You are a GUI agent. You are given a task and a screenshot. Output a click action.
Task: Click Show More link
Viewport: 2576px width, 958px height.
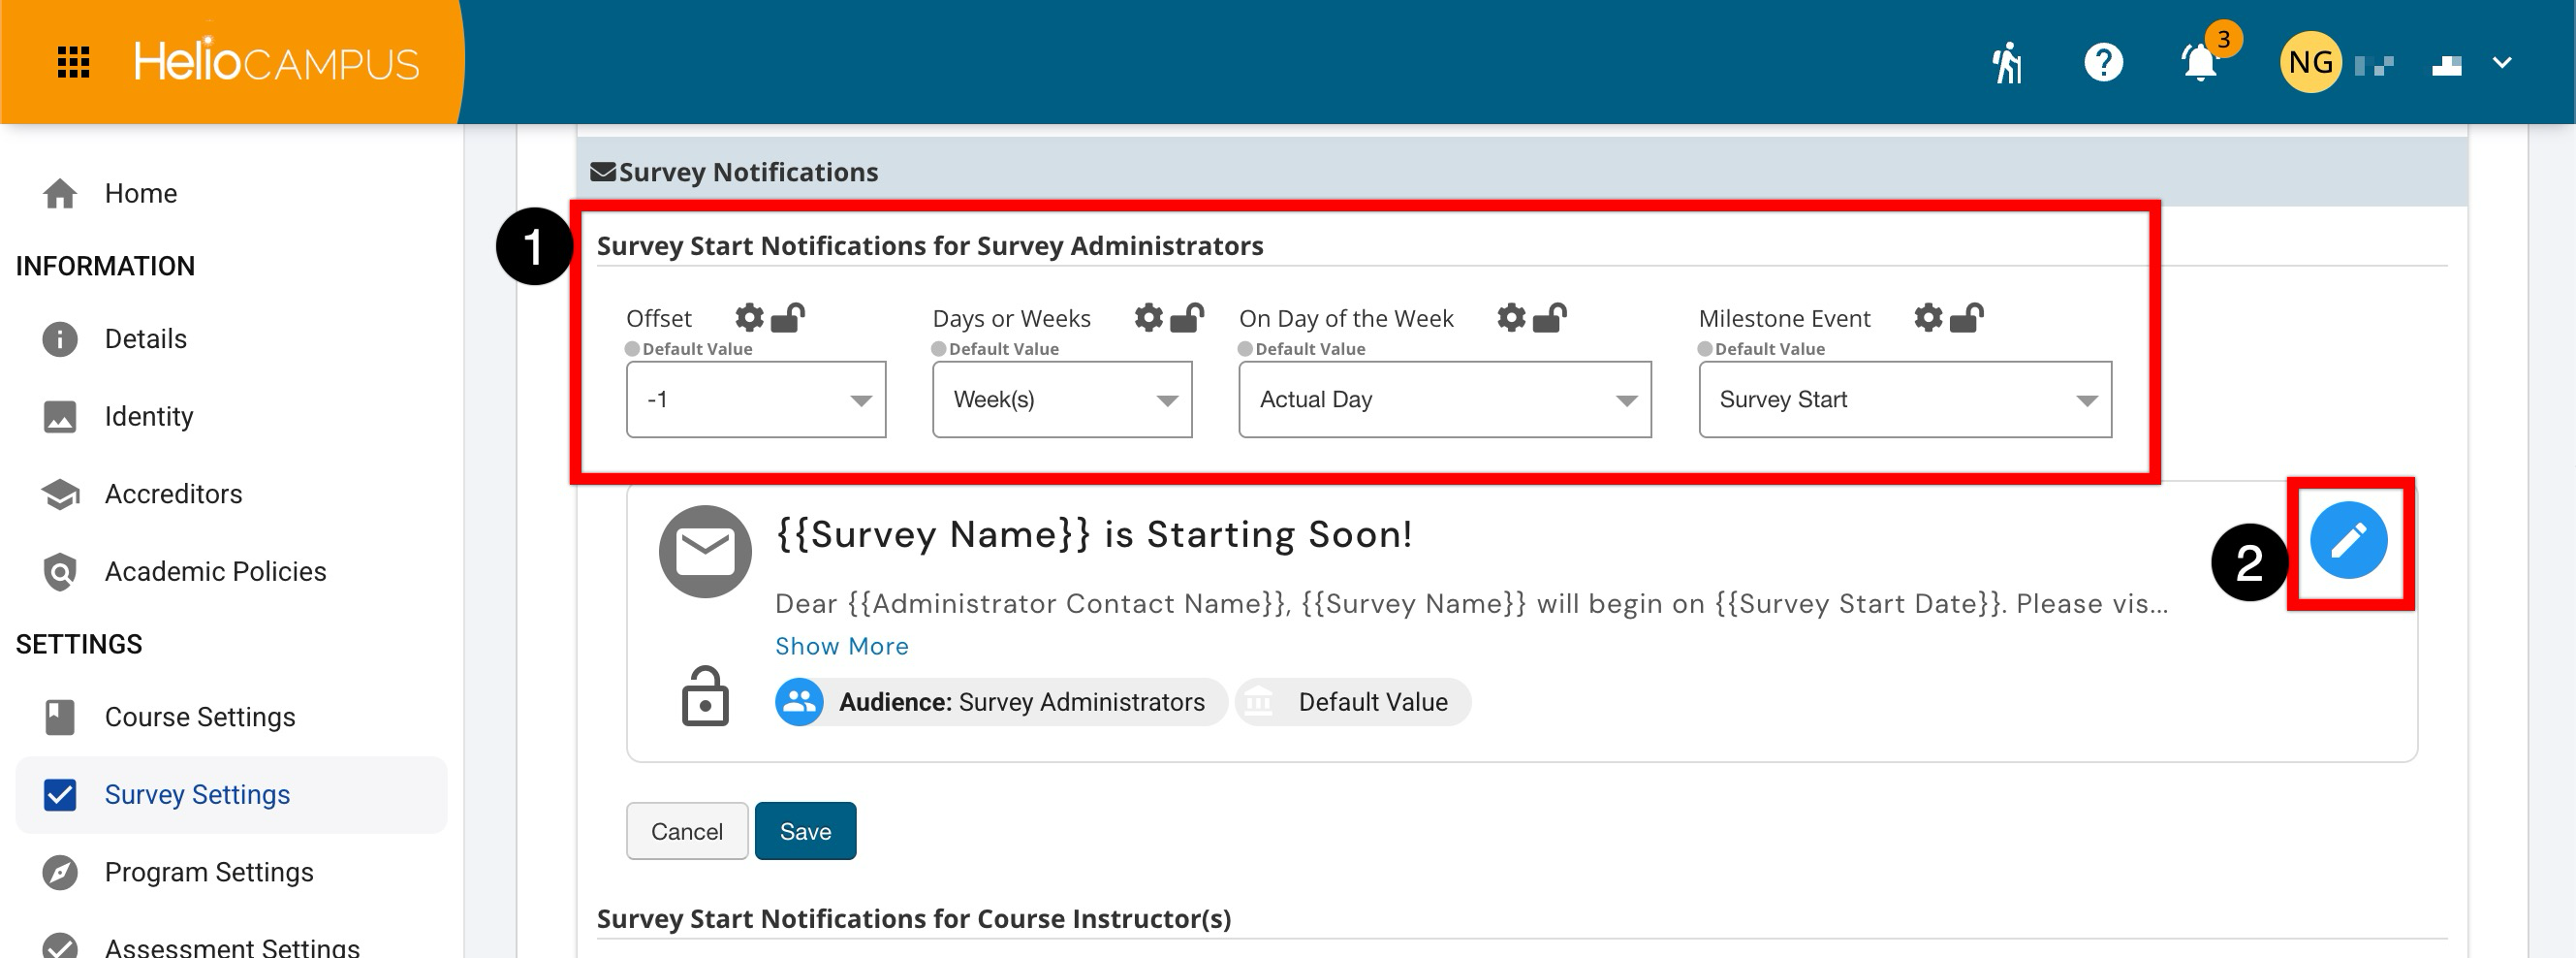coord(842,646)
